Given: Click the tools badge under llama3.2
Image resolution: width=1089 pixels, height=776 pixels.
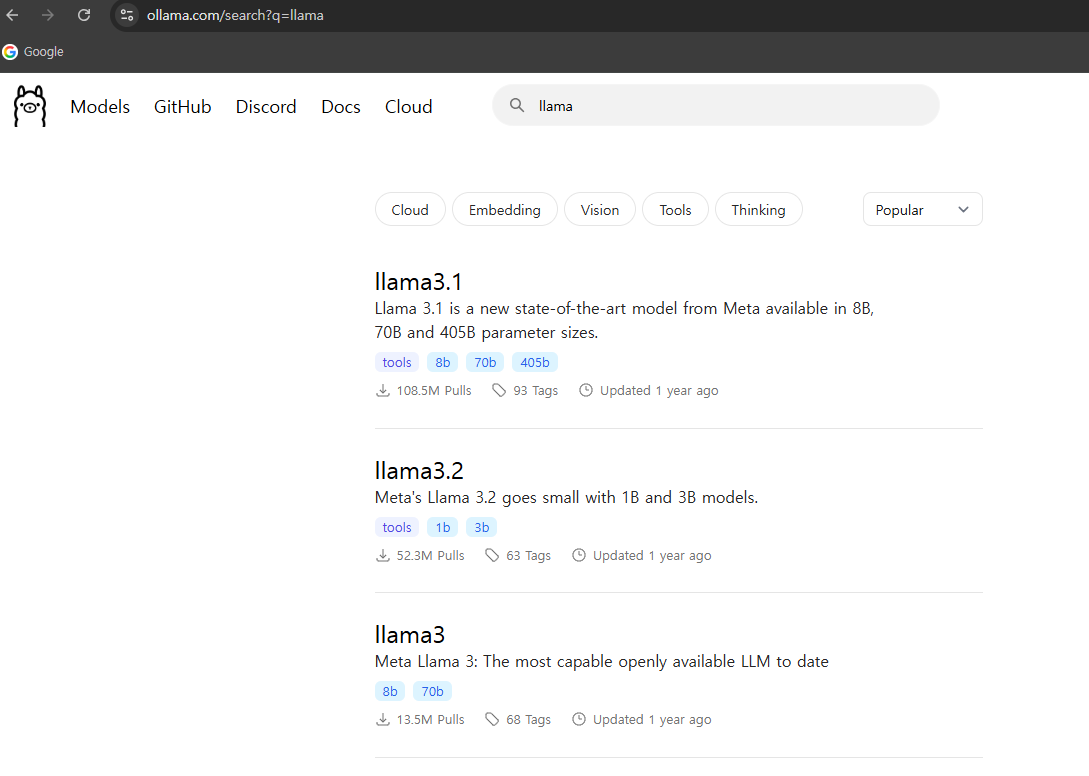Looking at the screenshot, I should [x=397, y=527].
